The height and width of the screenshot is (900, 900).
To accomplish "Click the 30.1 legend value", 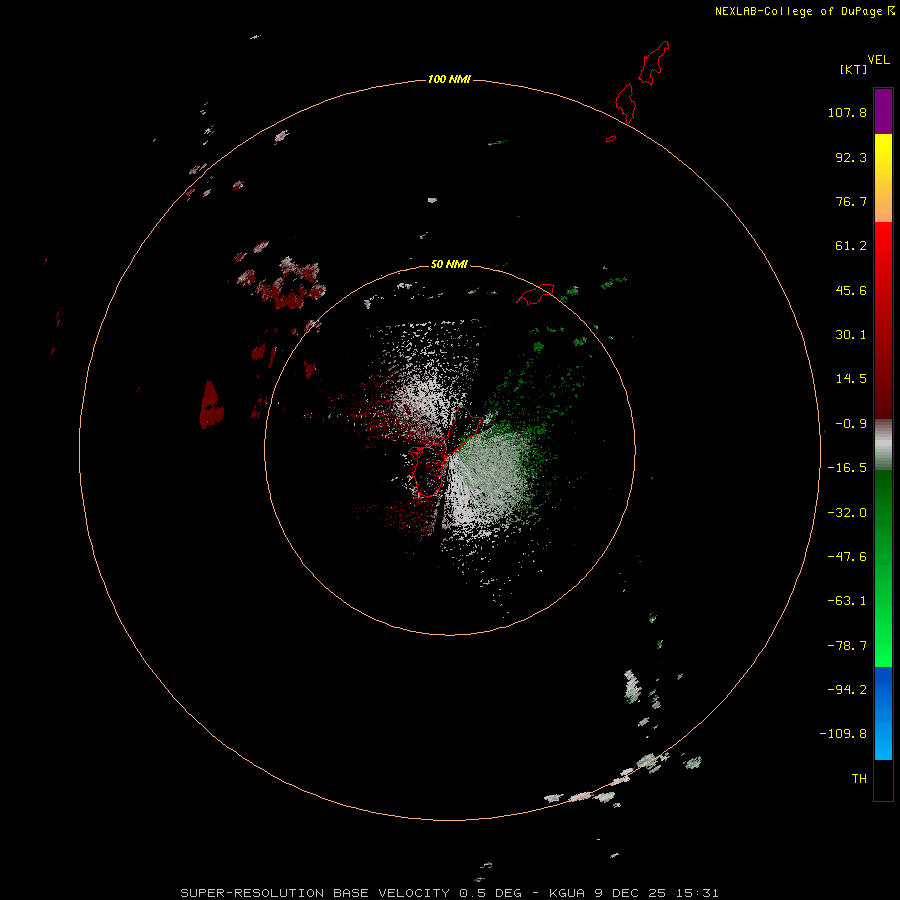I will pos(851,335).
